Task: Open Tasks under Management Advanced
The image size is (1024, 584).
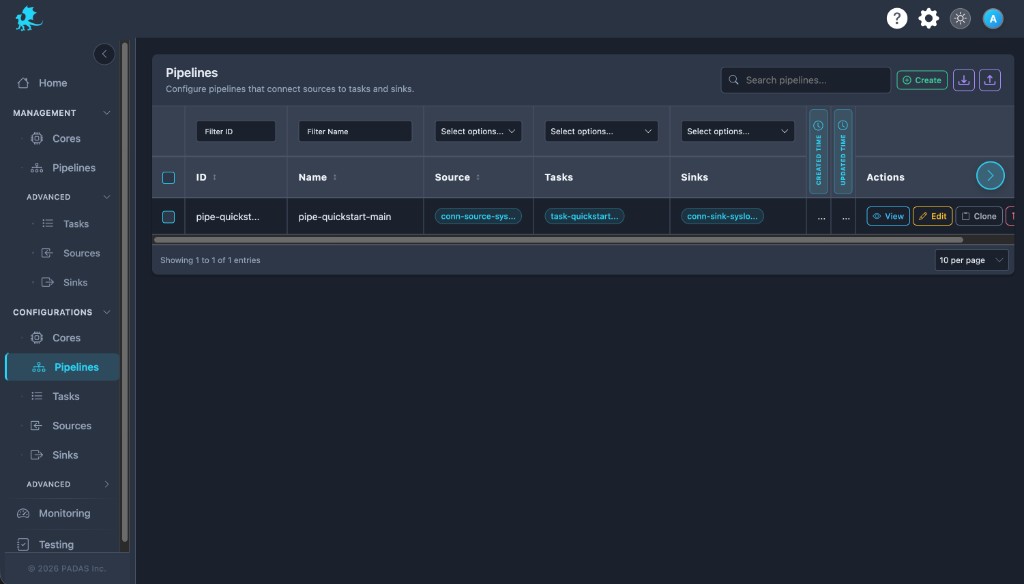Action: pos(76,223)
